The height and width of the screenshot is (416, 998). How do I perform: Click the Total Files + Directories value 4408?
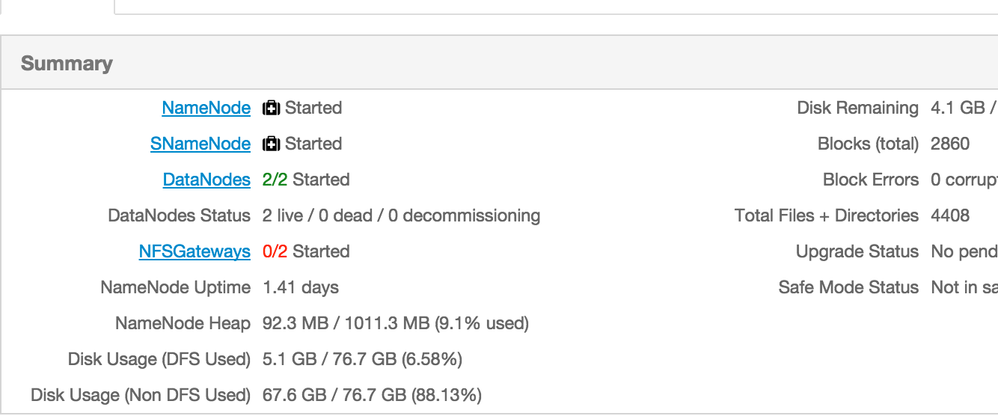tap(950, 216)
